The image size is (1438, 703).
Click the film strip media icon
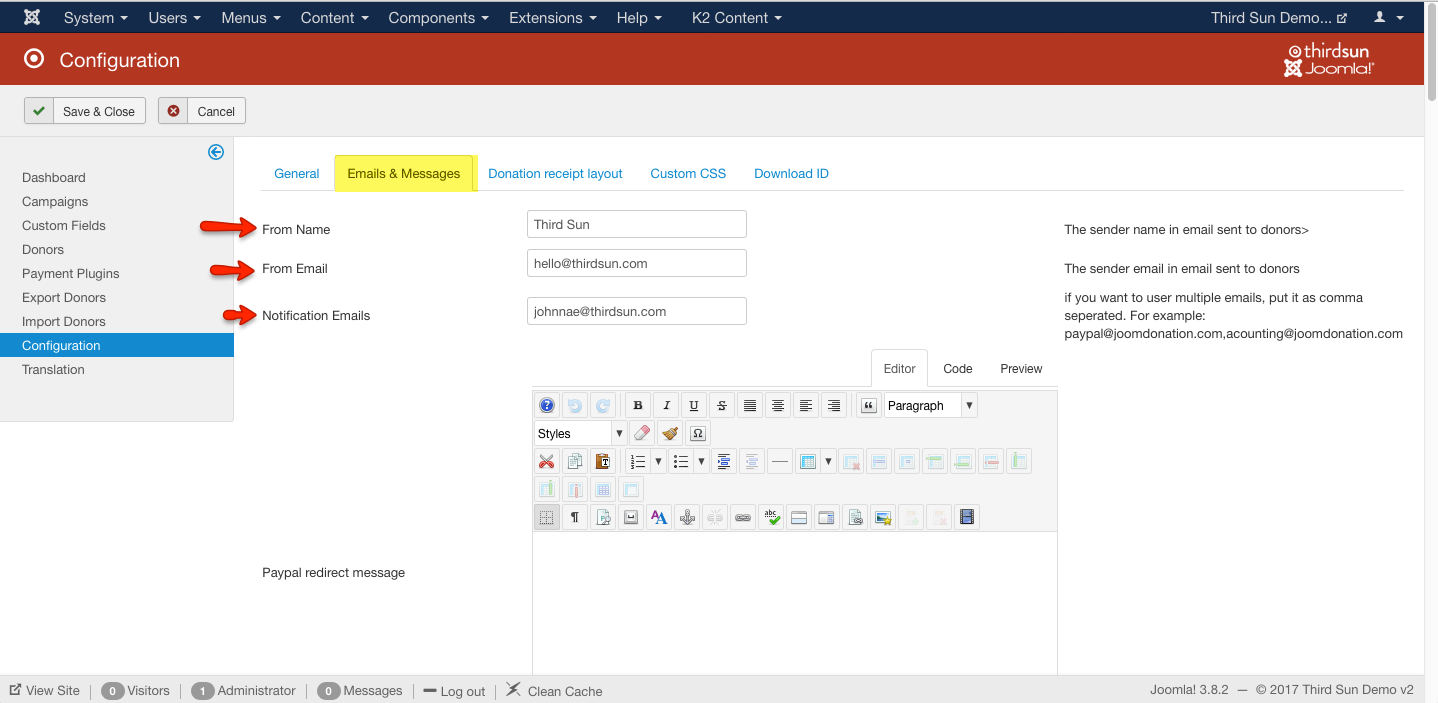tap(966, 518)
